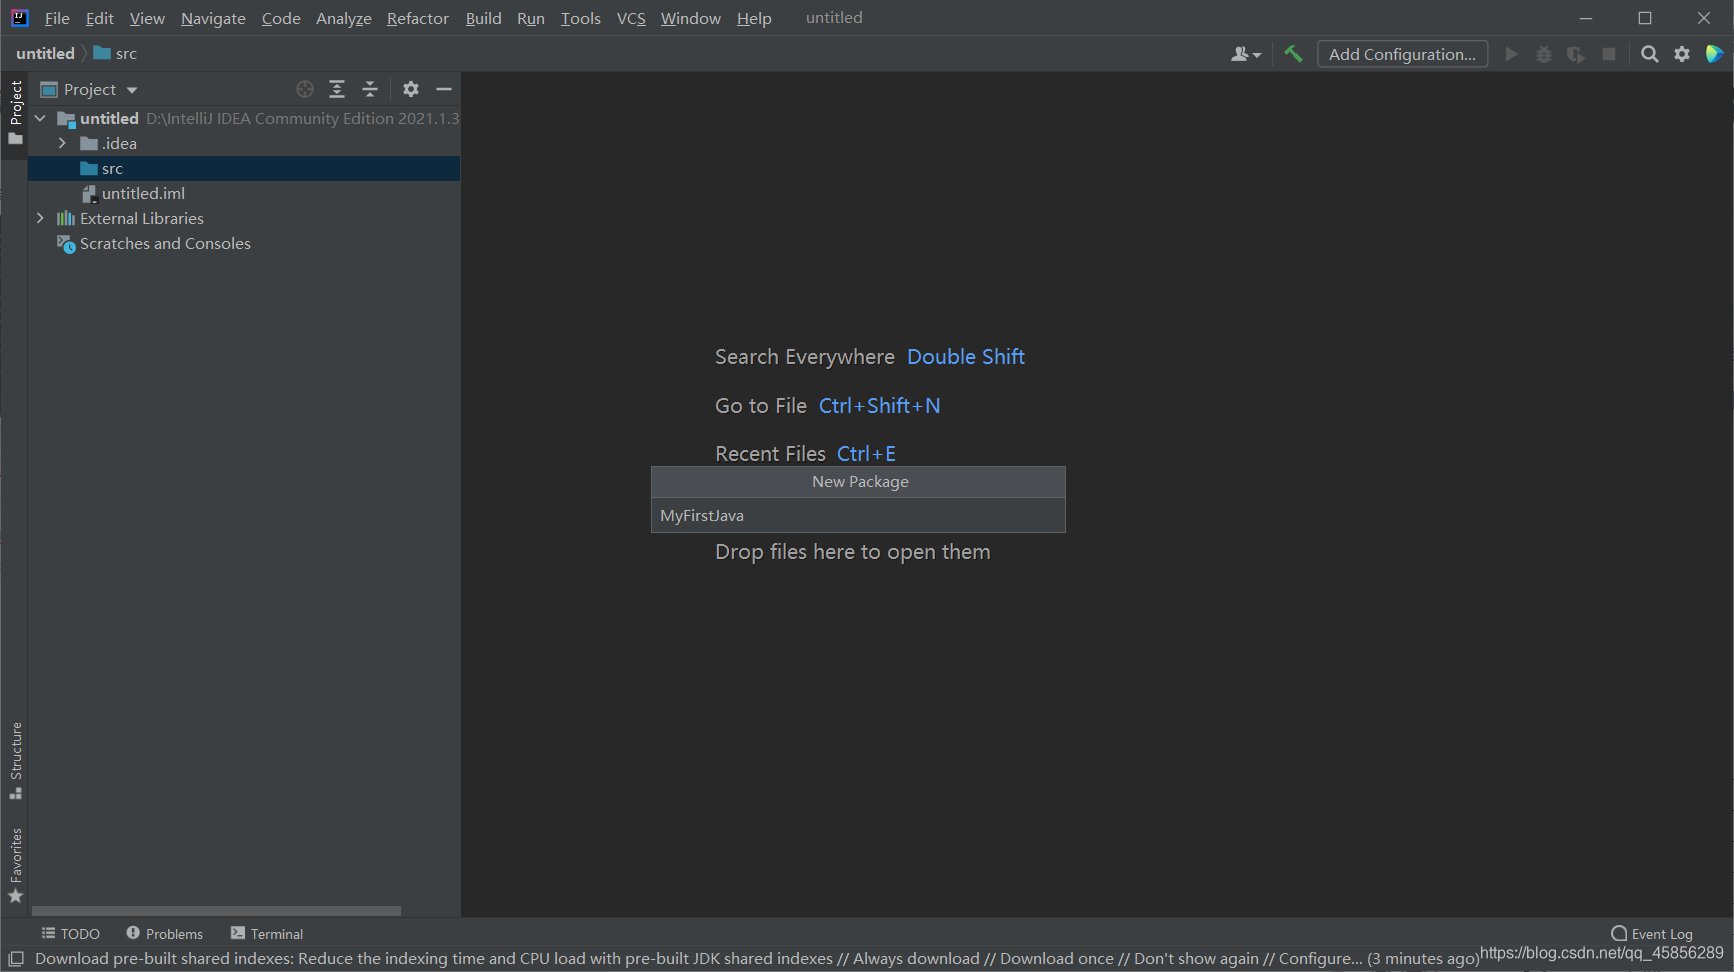Click the Run with Coverage icon
The height and width of the screenshot is (972, 1734).
tap(1576, 54)
